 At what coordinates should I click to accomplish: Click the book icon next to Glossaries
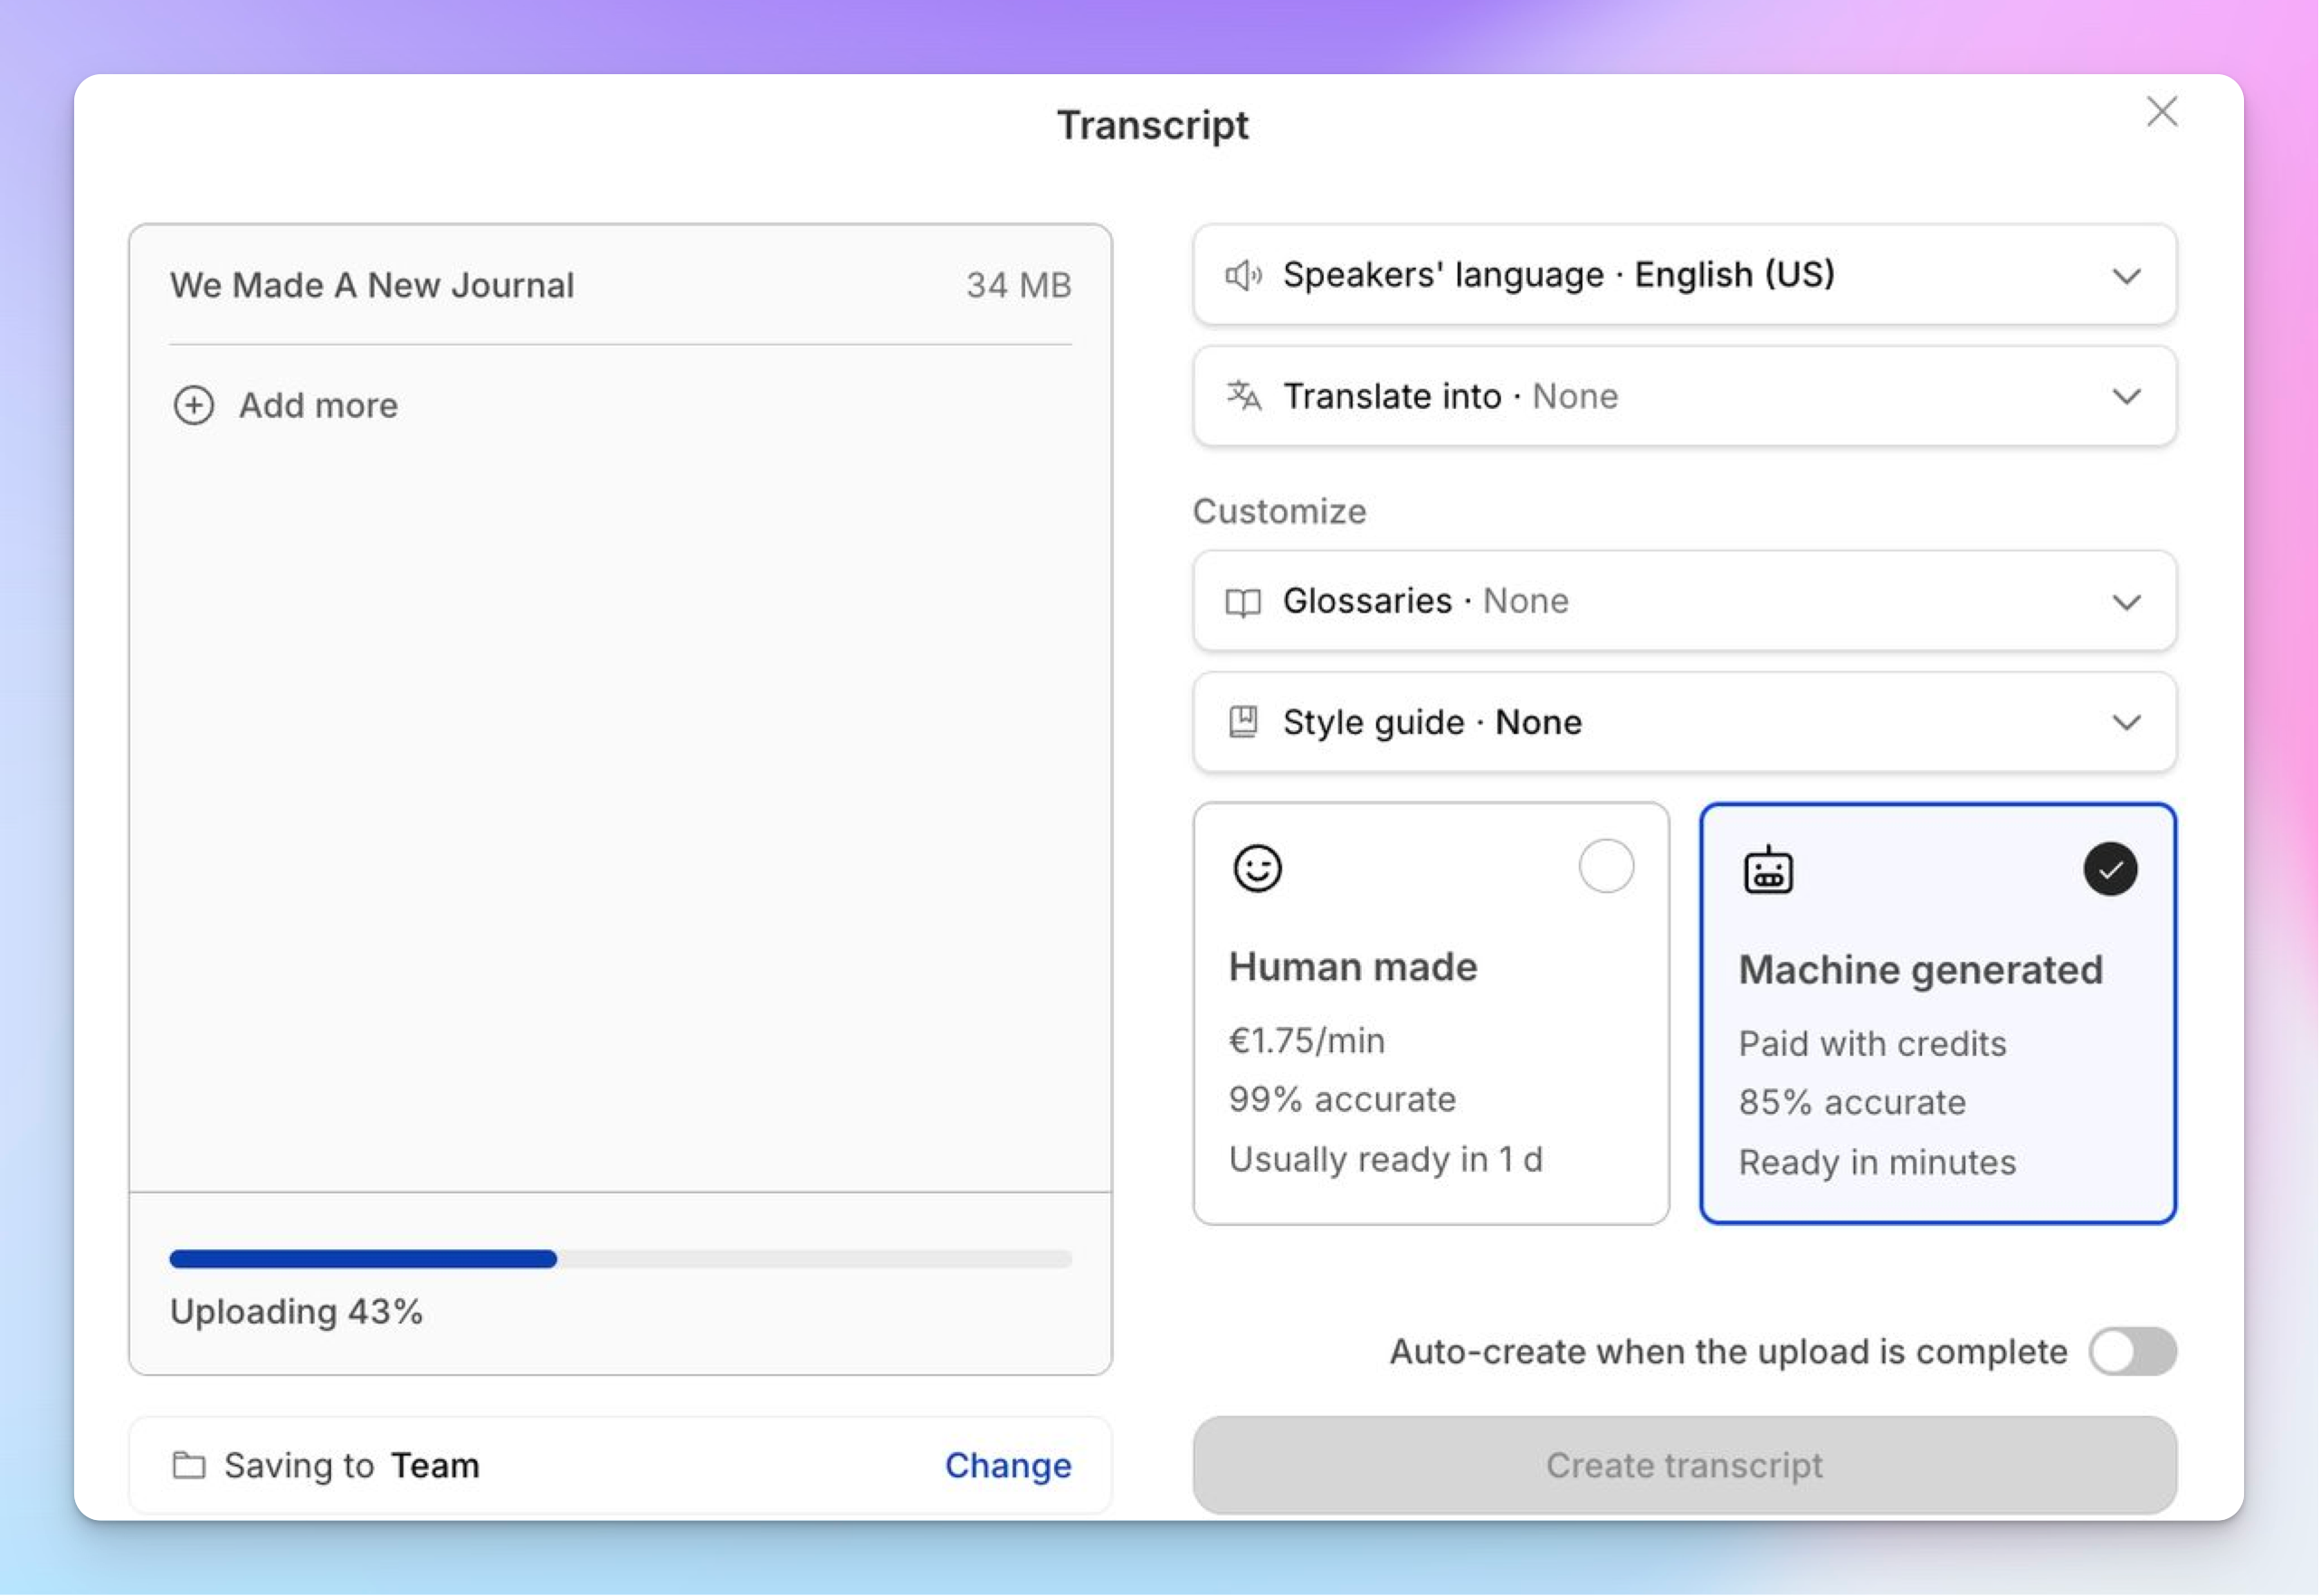click(x=1243, y=601)
